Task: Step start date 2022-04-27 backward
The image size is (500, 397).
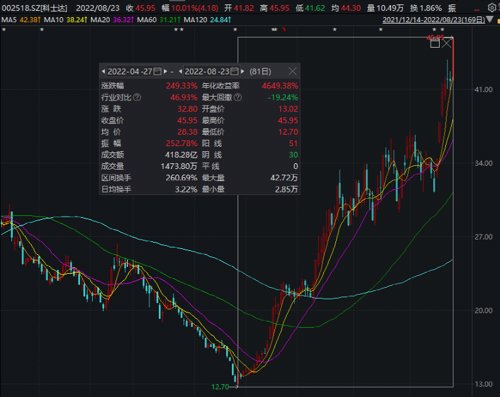Action: pos(103,71)
